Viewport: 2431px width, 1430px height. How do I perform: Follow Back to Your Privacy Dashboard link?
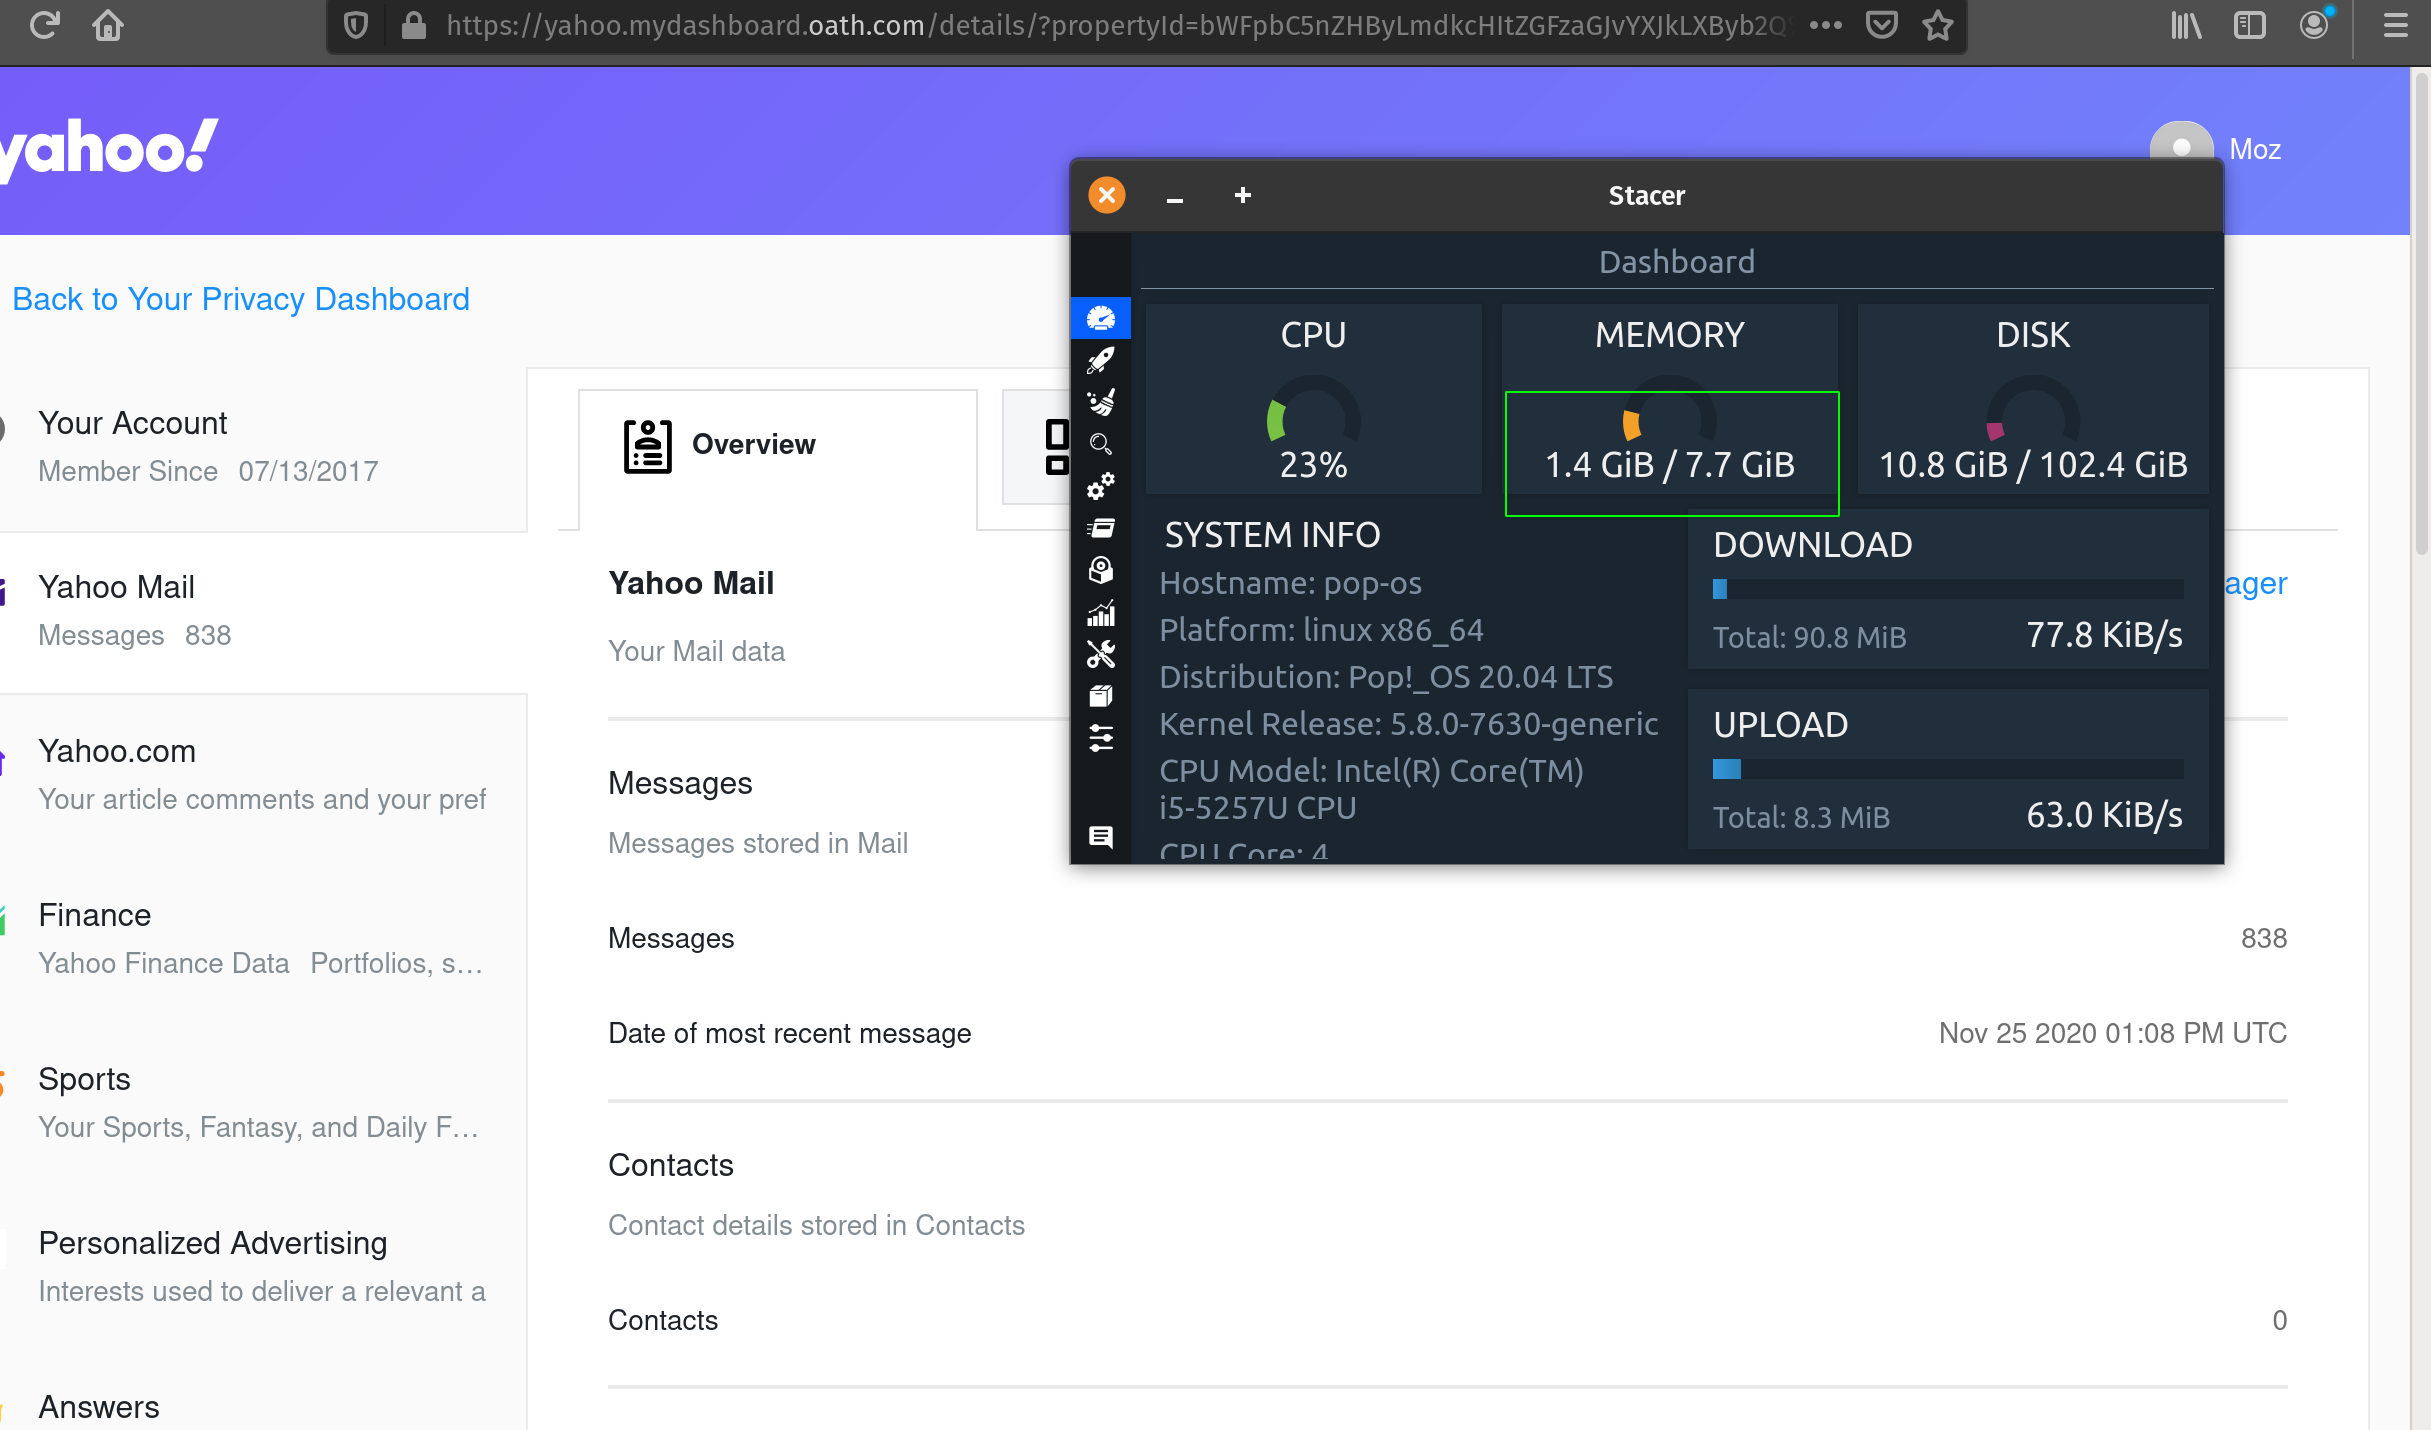pos(240,299)
